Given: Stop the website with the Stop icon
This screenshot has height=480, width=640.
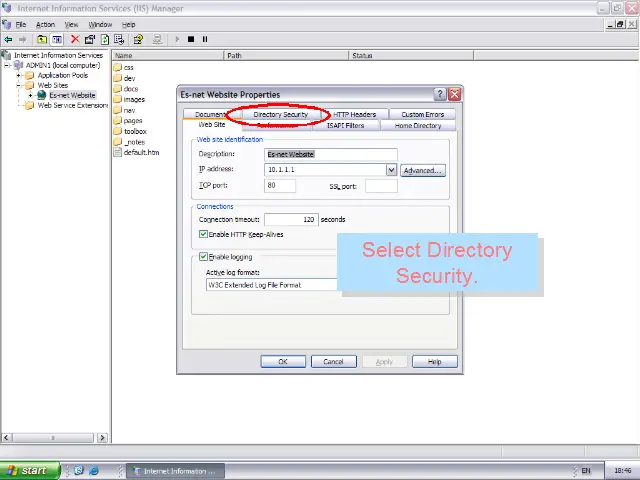Looking at the screenshot, I should (191, 39).
